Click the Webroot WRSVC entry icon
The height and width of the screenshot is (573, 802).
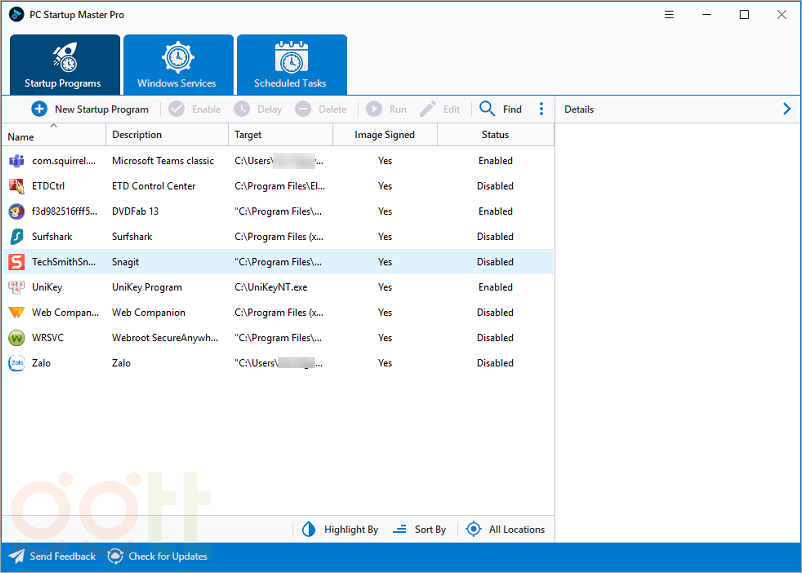click(x=16, y=338)
